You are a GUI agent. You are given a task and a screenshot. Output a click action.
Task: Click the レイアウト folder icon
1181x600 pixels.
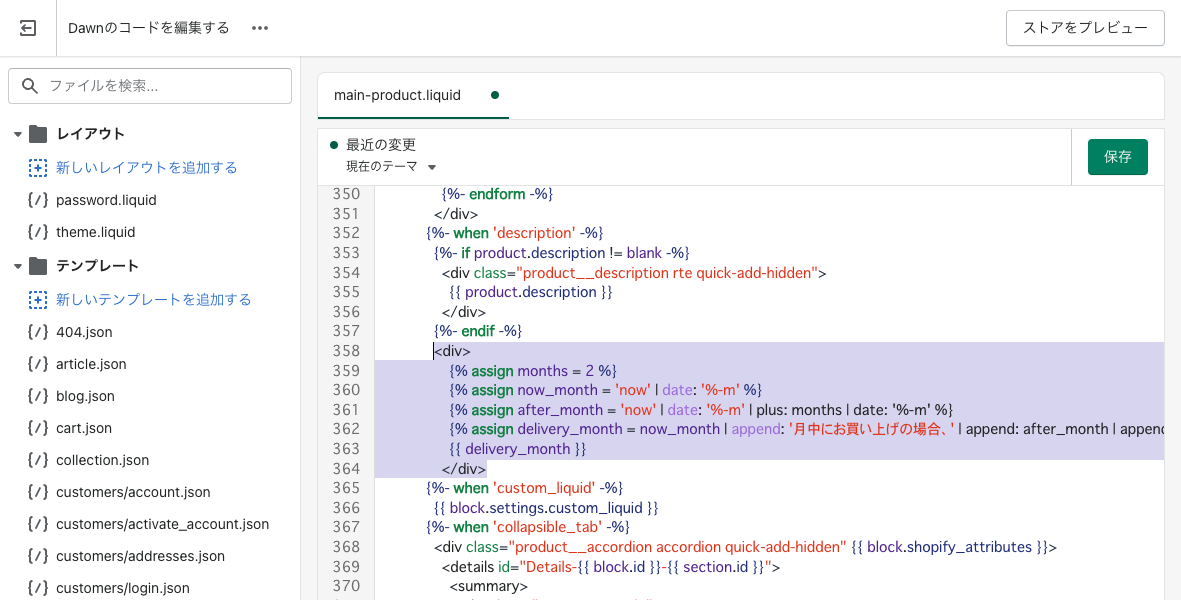(x=38, y=134)
